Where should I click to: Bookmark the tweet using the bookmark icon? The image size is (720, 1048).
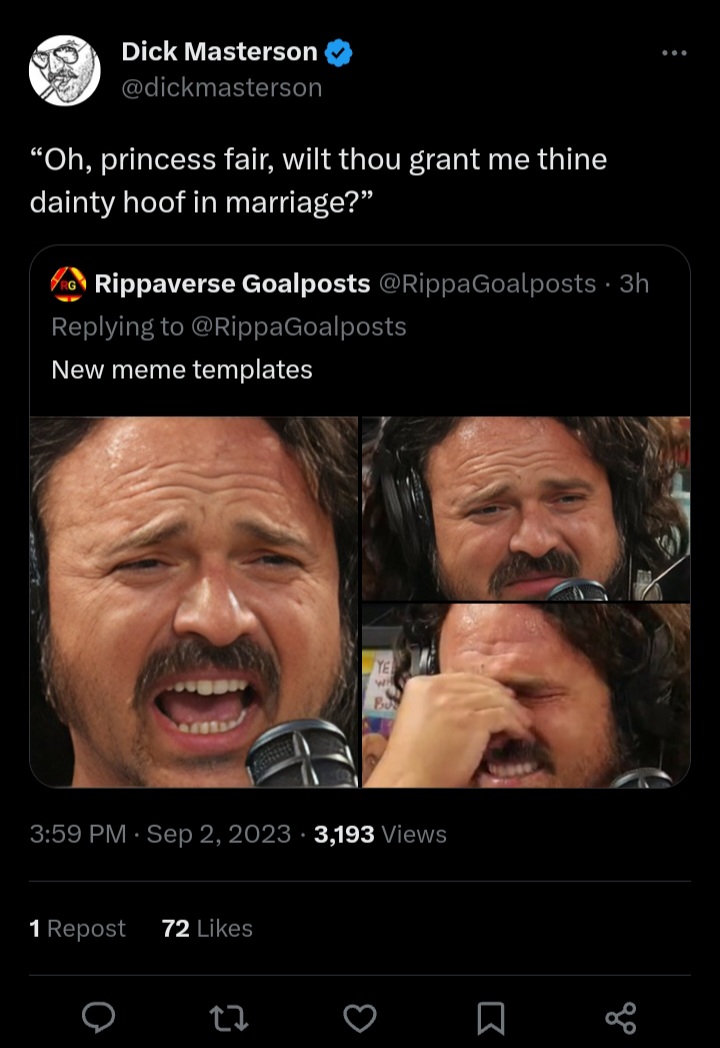(x=491, y=1018)
